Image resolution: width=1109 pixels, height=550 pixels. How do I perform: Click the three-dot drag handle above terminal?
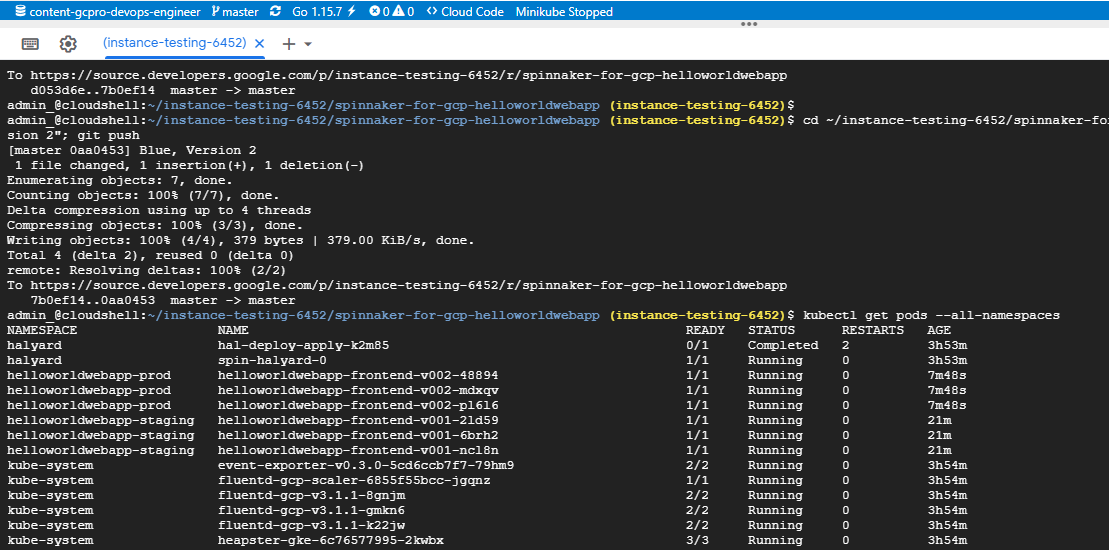[748, 25]
